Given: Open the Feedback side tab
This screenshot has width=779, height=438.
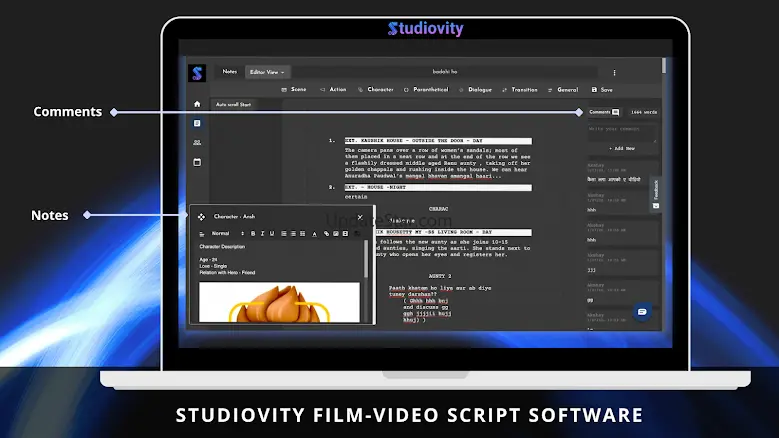Looking at the screenshot, I should click(656, 195).
